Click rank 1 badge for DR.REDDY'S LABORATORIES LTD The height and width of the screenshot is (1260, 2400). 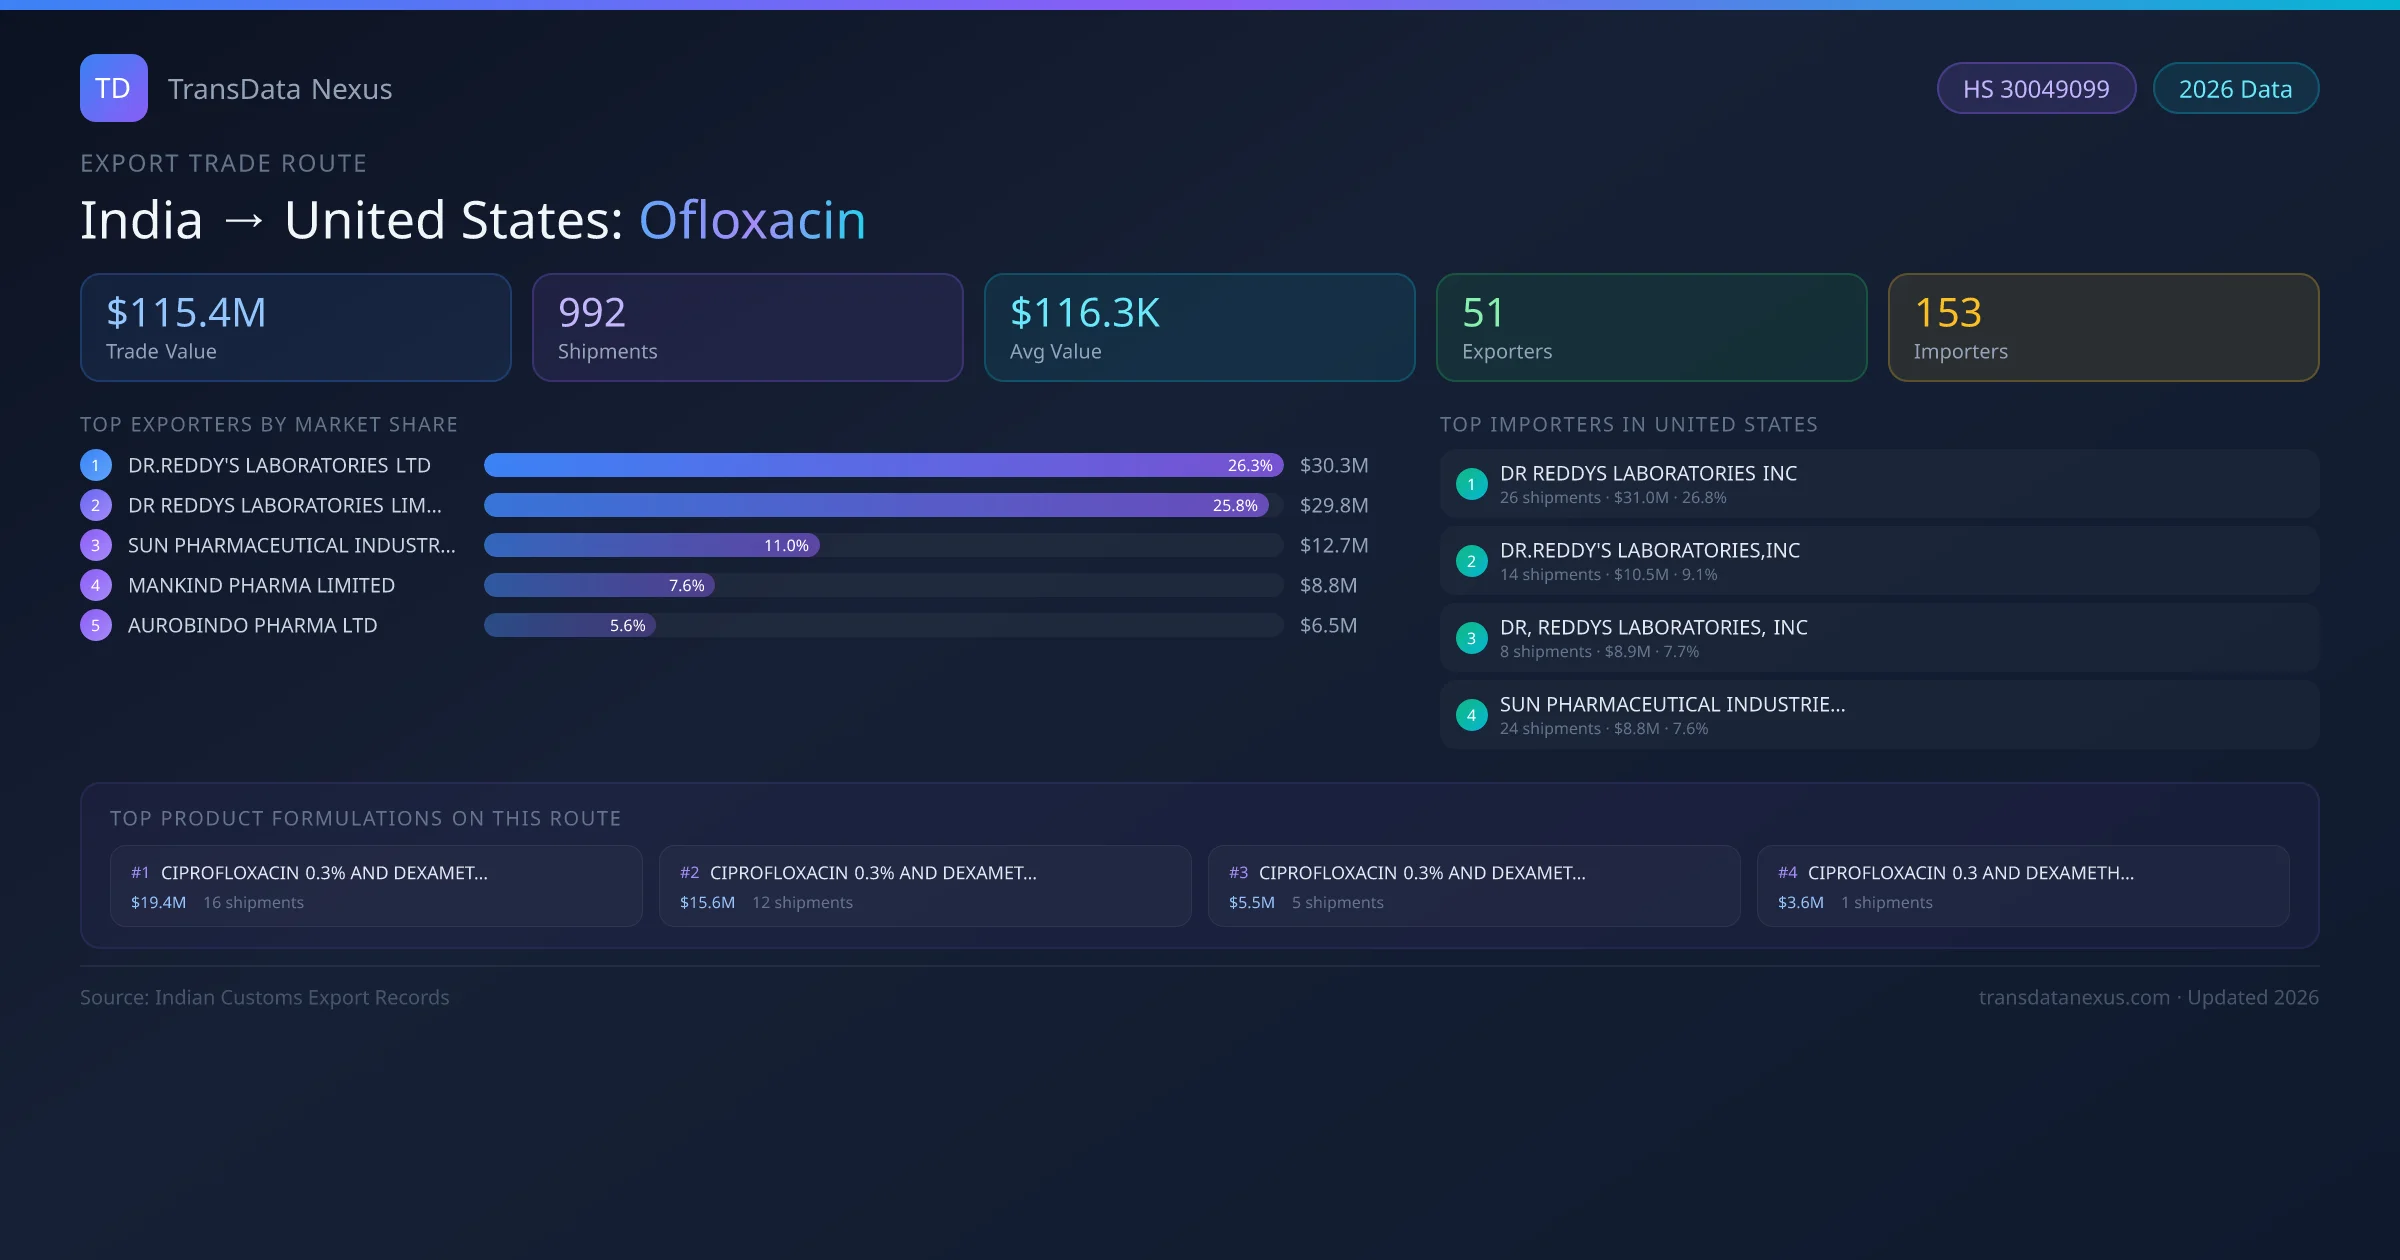point(96,465)
